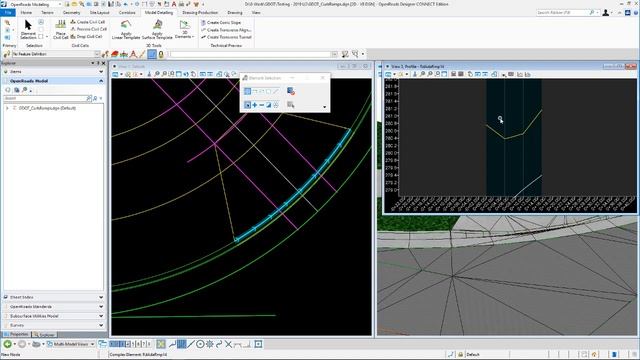Click select by attributes icon in Element Selection
Image resolution: width=640 pixels, height=360 pixels.
pos(291,105)
